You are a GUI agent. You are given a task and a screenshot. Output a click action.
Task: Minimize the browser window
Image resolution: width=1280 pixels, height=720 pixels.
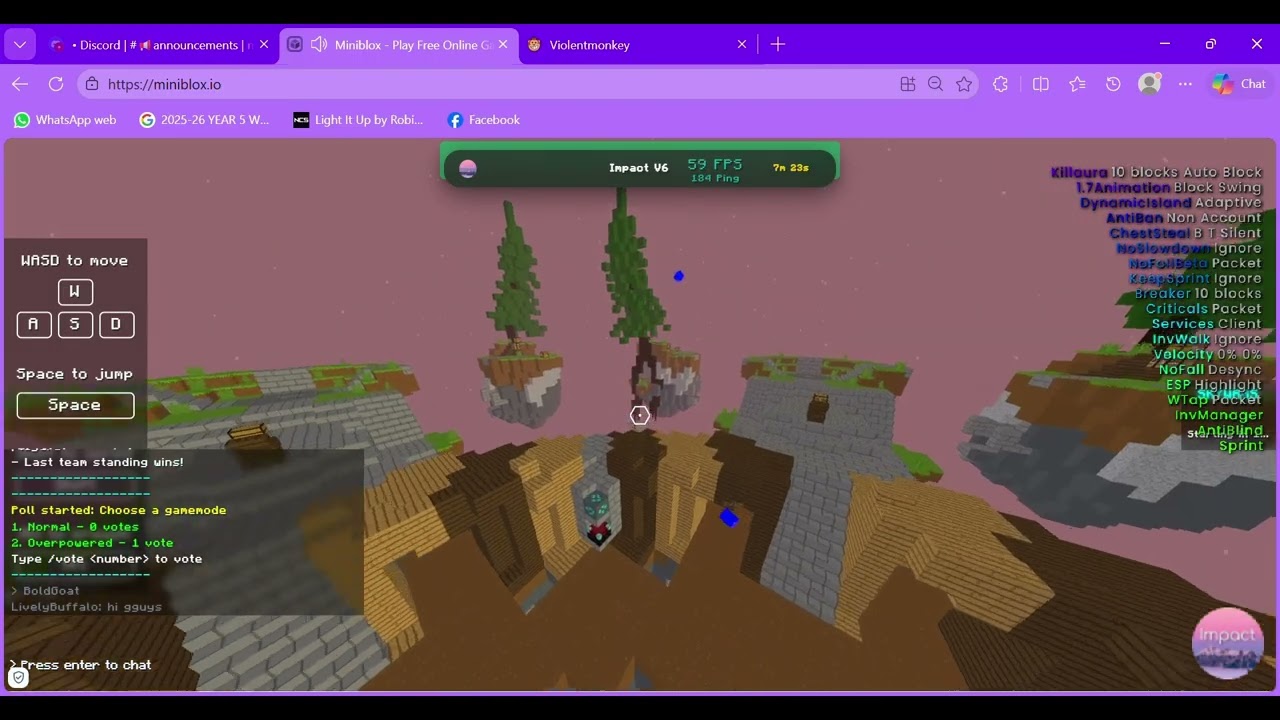point(1165,44)
